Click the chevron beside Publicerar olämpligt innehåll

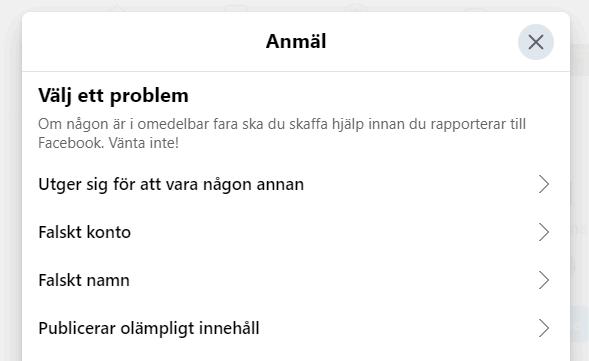click(544, 328)
